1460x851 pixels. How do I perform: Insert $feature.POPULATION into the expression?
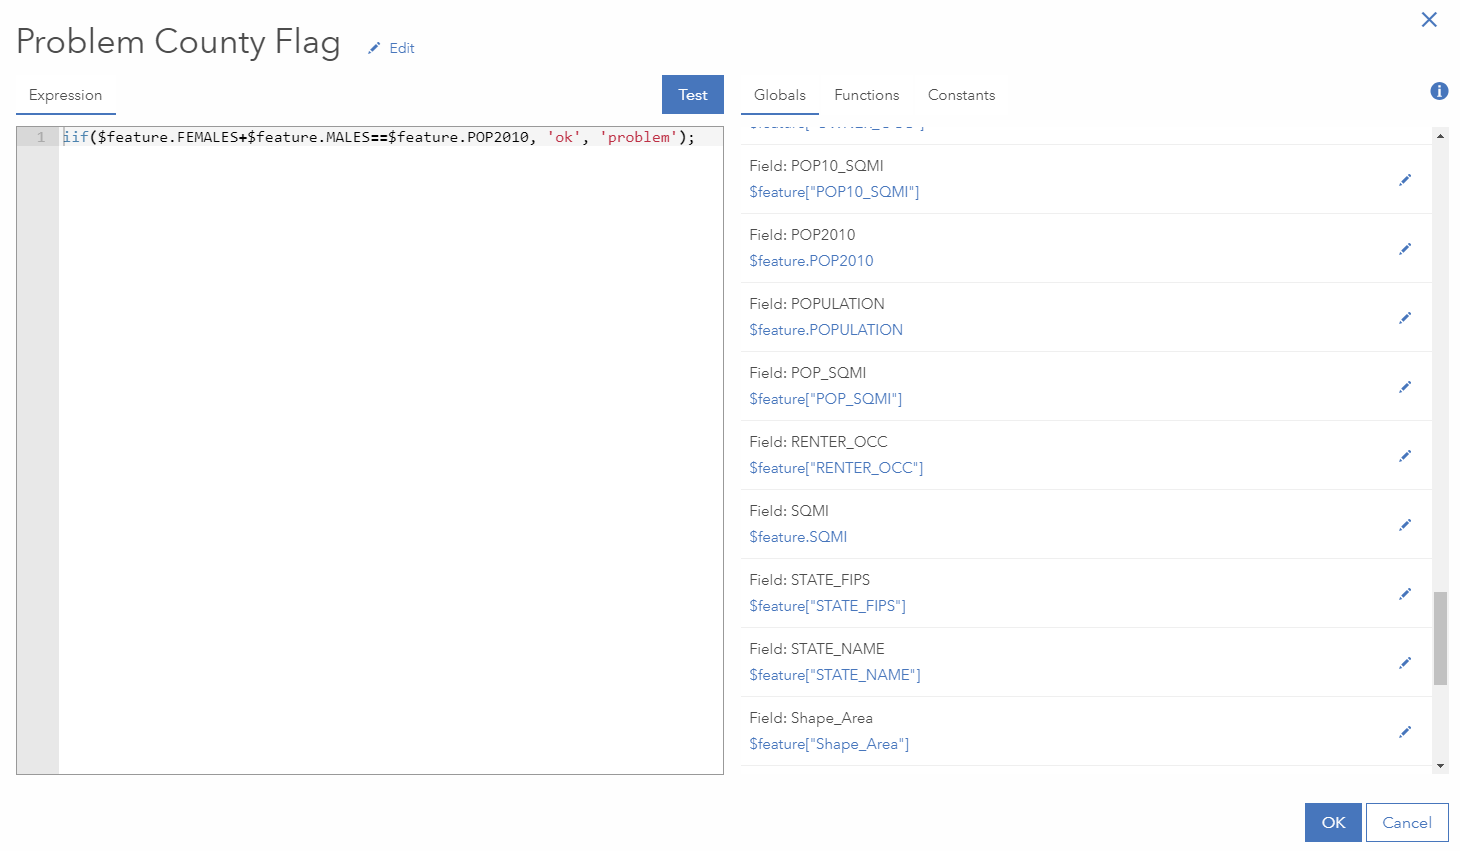pyautogui.click(x=826, y=329)
